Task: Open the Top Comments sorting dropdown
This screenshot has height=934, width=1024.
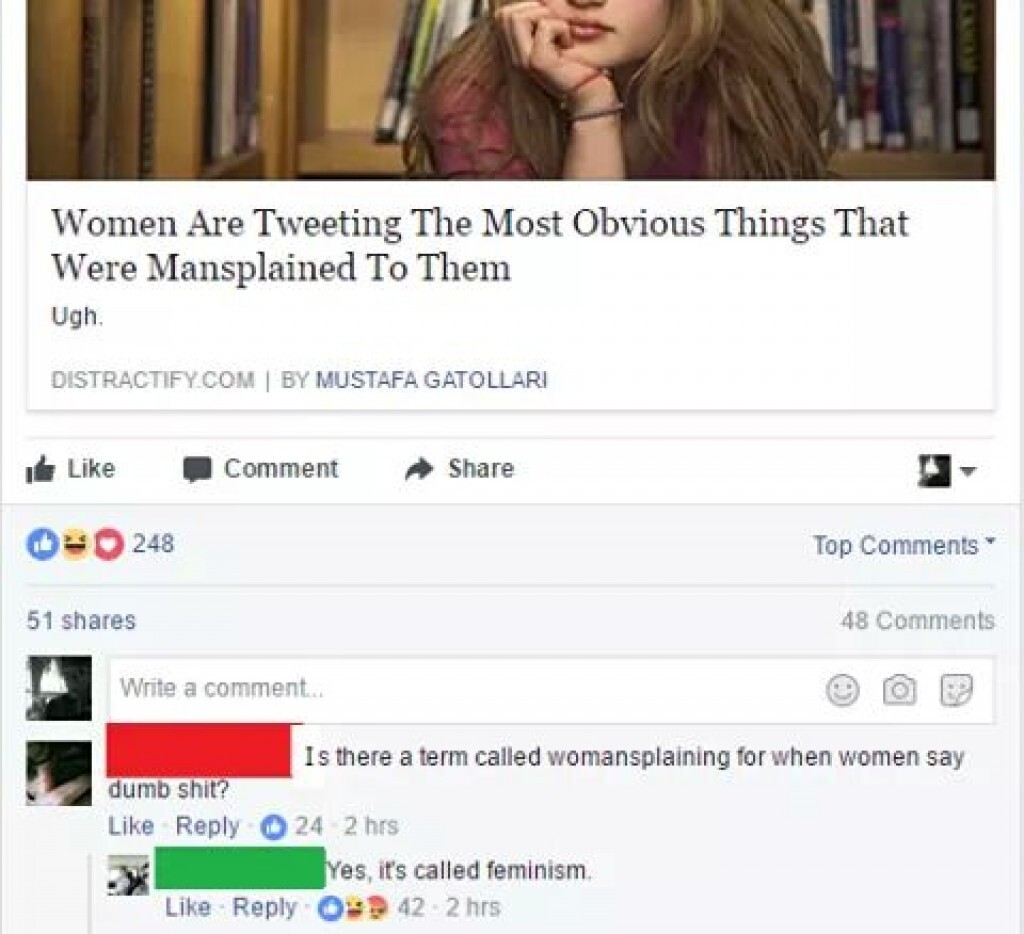Action: tap(903, 545)
